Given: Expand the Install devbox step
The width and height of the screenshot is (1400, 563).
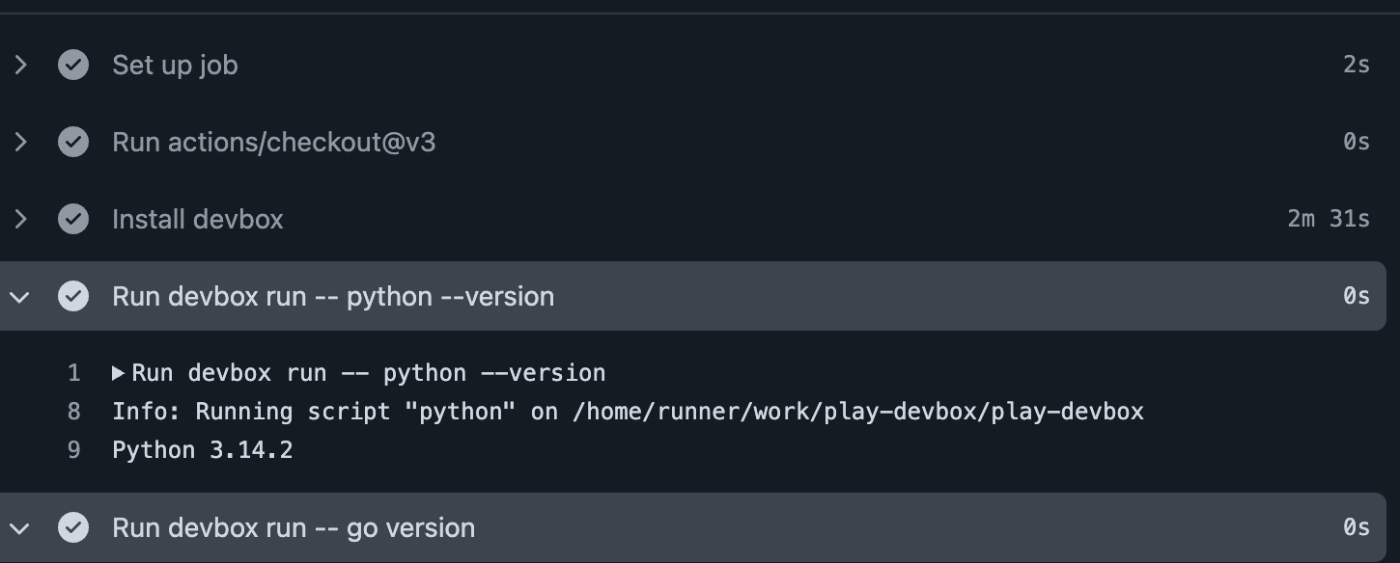Looking at the screenshot, I should click(20, 219).
